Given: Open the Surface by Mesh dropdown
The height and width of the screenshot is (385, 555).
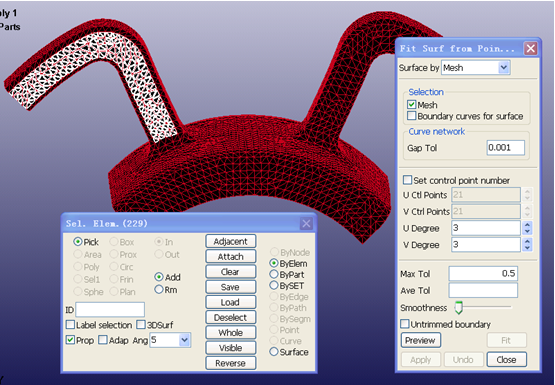Looking at the screenshot, I should tap(504, 67).
